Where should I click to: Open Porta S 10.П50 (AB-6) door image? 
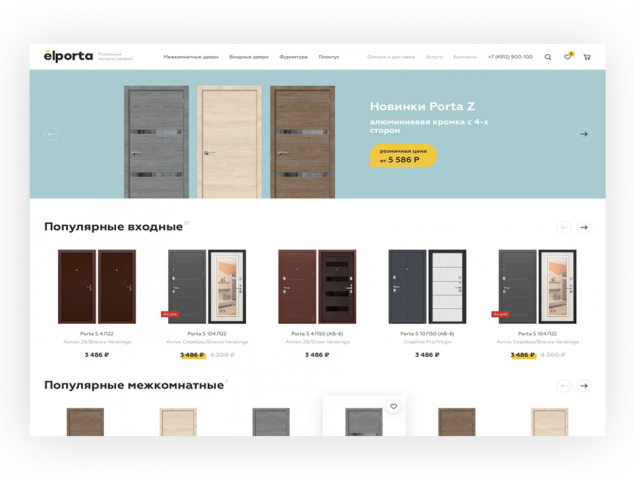coord(427,287)
